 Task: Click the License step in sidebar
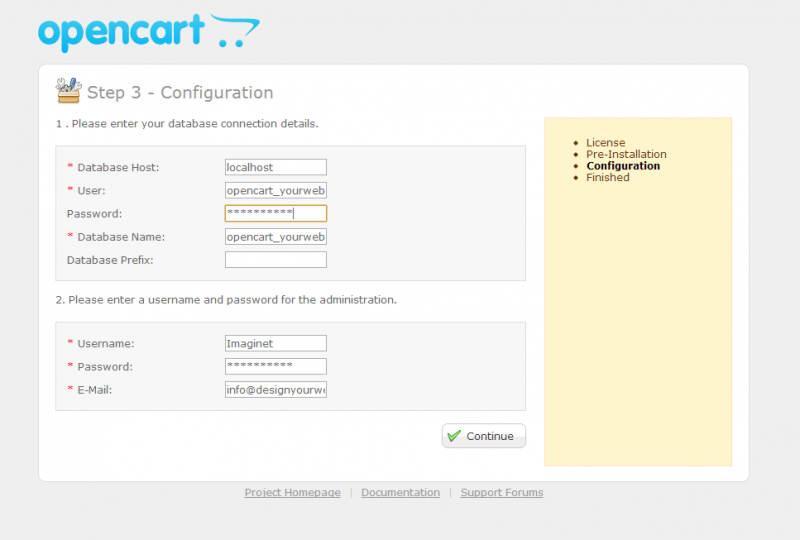[606, 142]
